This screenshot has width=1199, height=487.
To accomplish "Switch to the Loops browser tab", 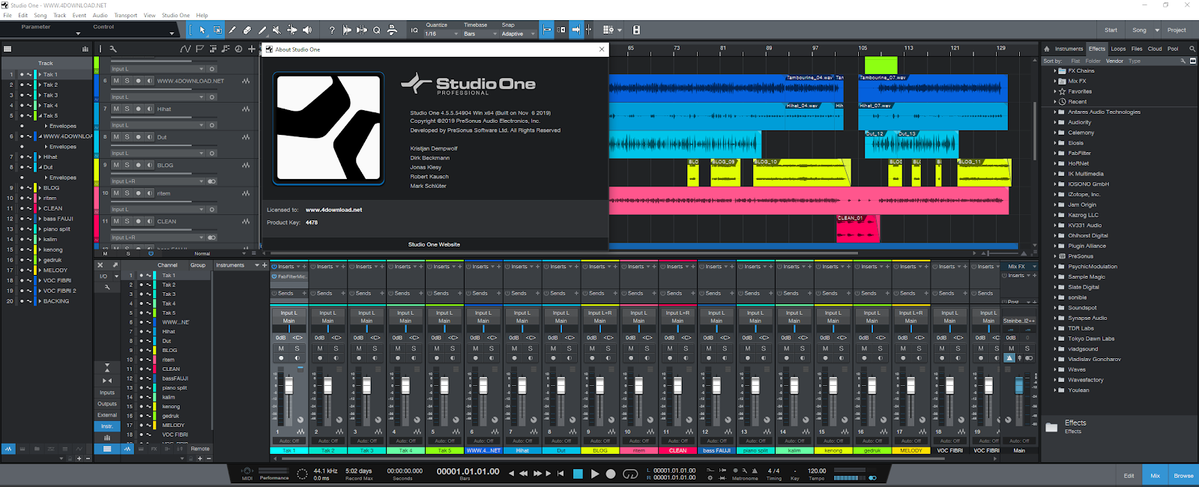I will pos(1118,49).
